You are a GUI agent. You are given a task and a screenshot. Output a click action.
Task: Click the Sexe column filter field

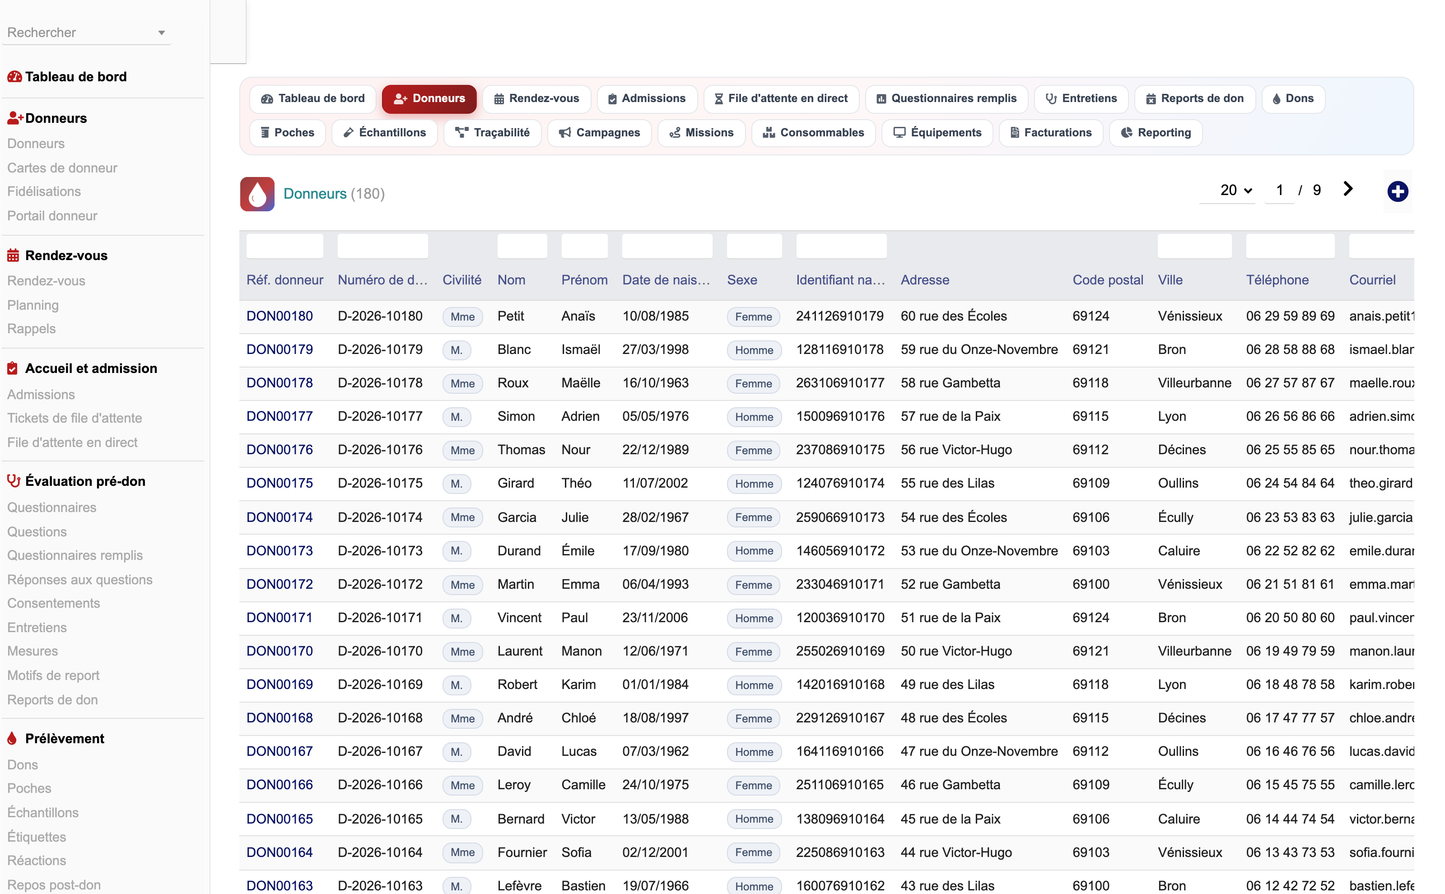[x=754, y=246]
